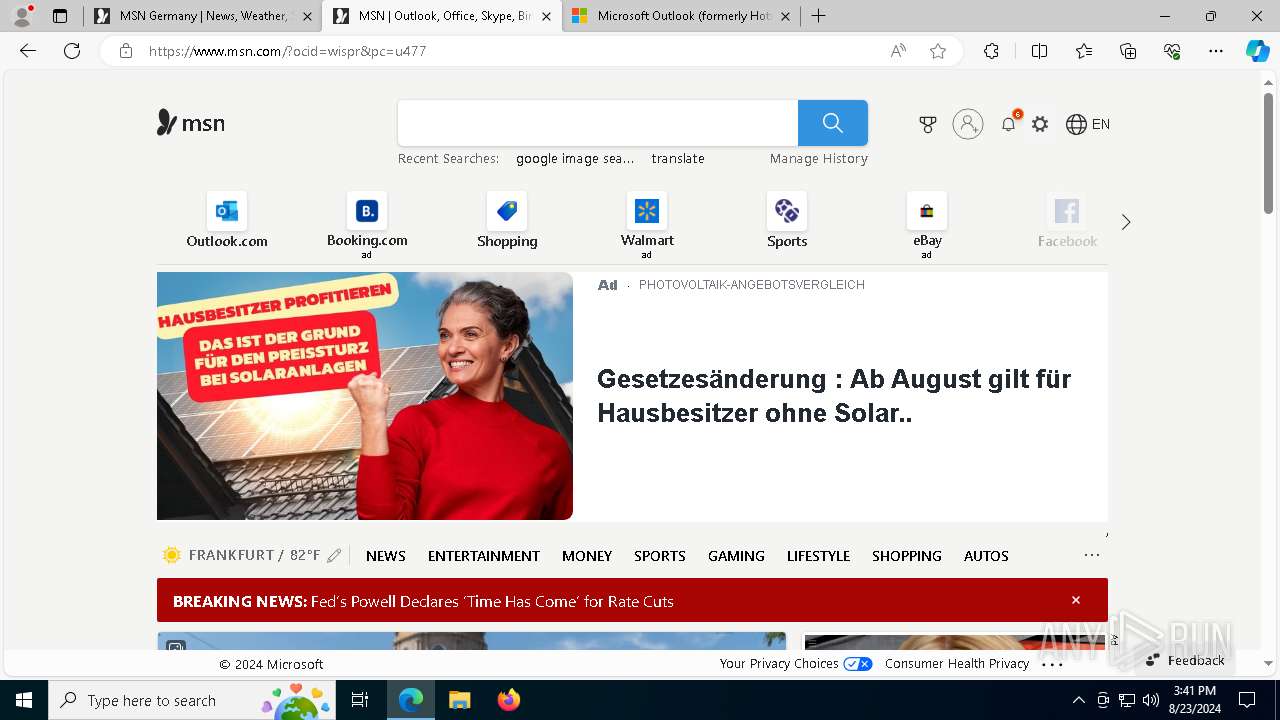Click the page vertical scrollbar
Image resolution: width=1280 pixels, height=720 pixels.
pyautogui.click(x=1268, y=153)
